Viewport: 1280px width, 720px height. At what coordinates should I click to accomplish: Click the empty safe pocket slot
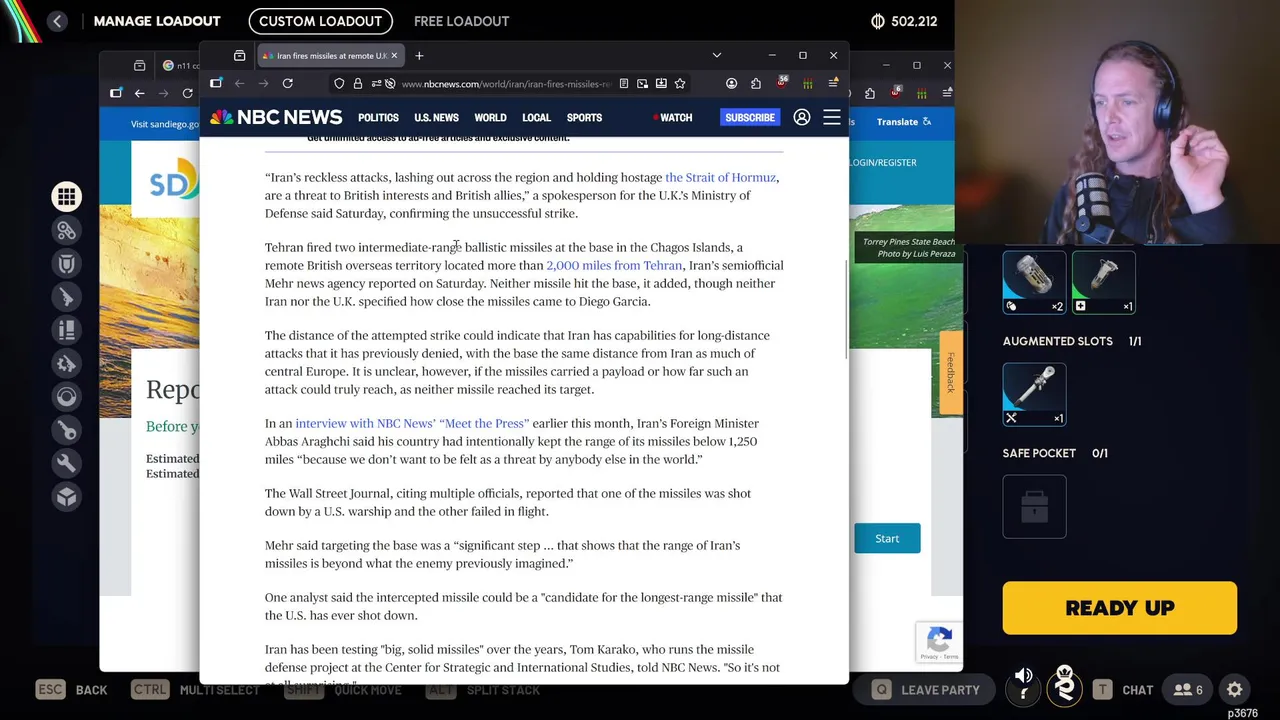click(x=1034, y=506)
